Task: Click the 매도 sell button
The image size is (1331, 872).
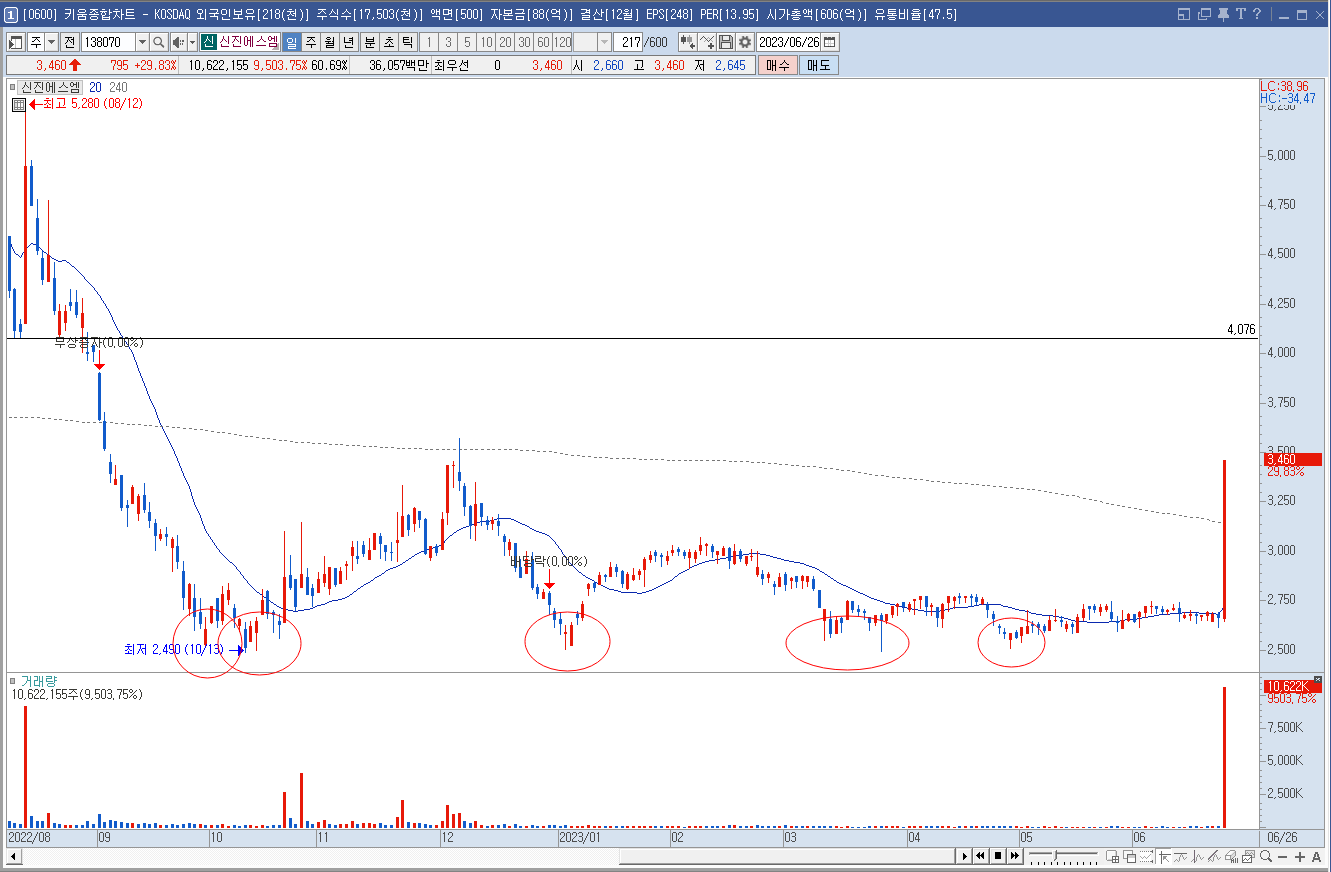Action: click(x=819, y=65)
